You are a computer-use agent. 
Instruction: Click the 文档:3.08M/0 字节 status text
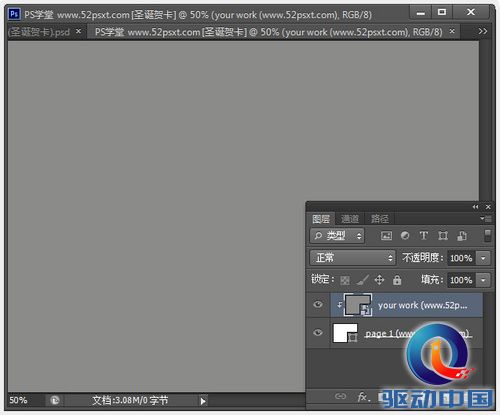coord(130,400)
